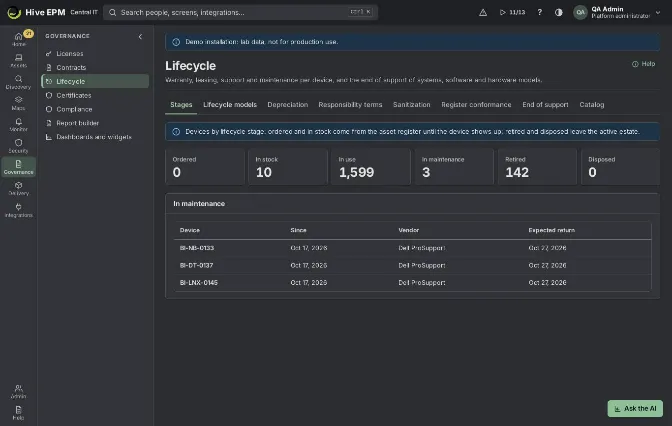
Task: Click the Expected return column header
Action: 552,230
